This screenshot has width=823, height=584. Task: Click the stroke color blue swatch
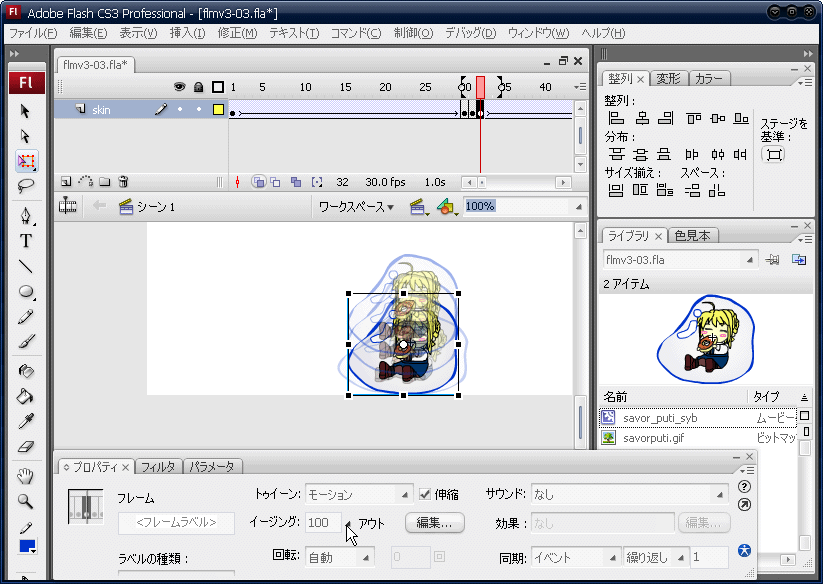pyautogui.click(x=26, y=546)
